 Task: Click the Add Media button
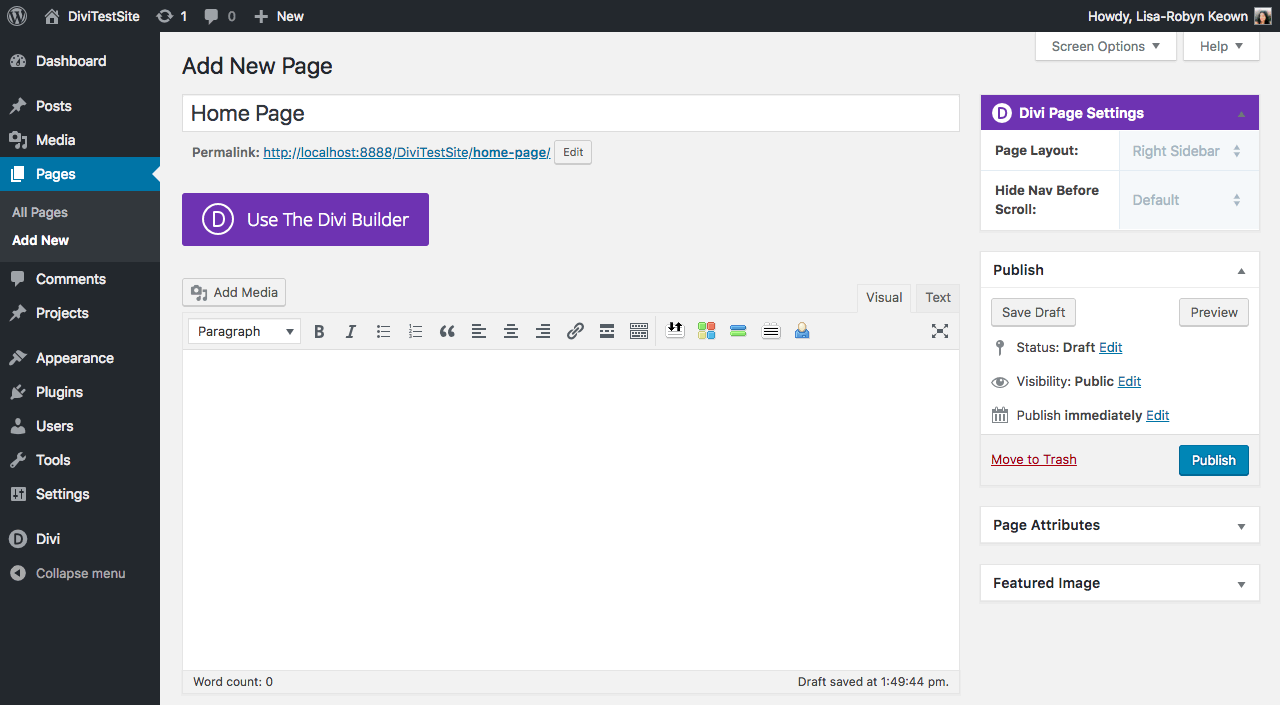pos(234,292)
